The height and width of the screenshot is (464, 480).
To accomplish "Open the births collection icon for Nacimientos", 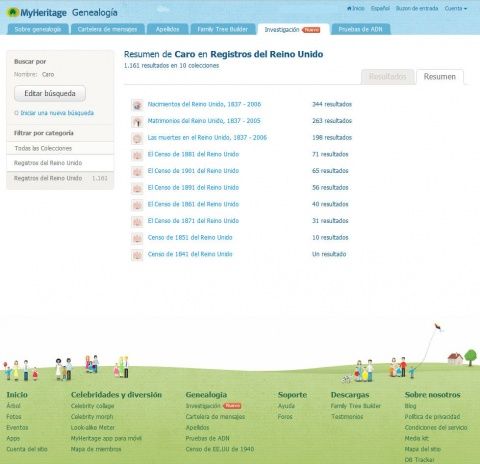I will 137,105.
